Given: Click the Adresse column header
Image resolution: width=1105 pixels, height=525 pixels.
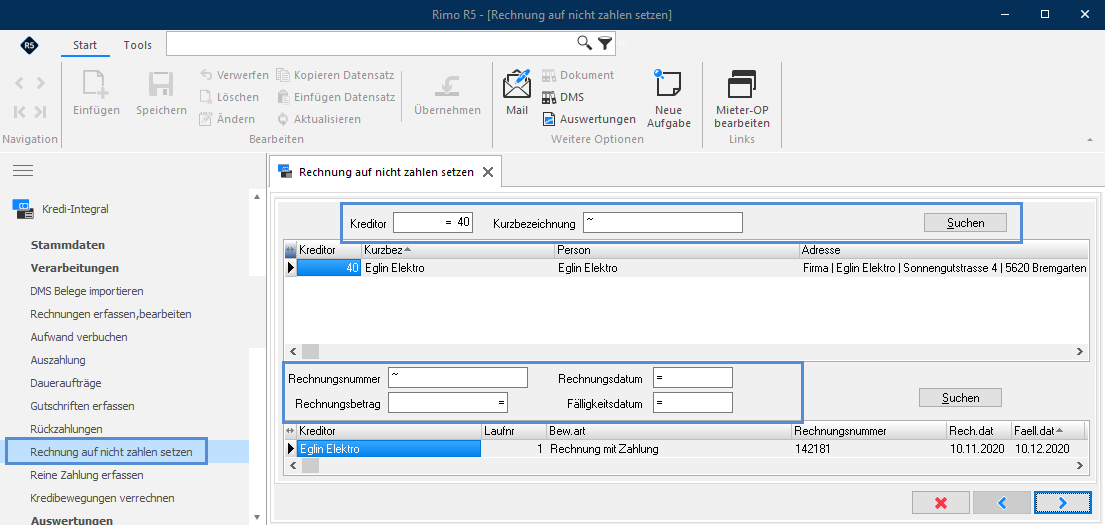Looking at the screenshot, I should (x=944, y=250).
